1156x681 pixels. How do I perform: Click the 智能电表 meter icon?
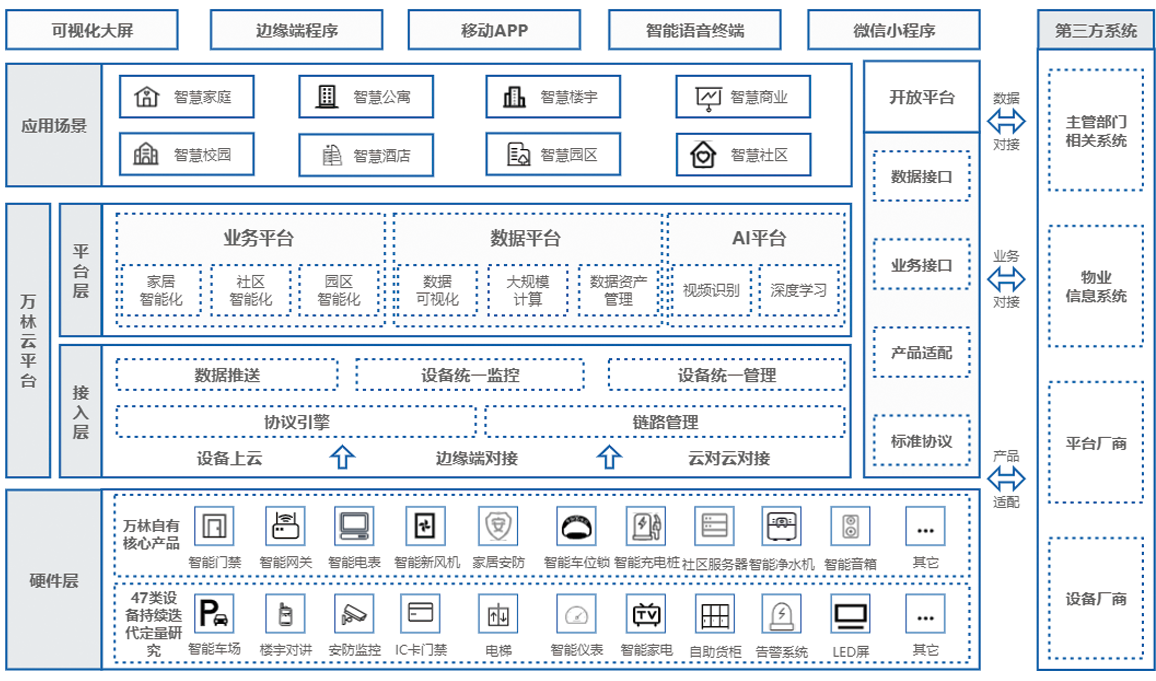tap(355, 527)
